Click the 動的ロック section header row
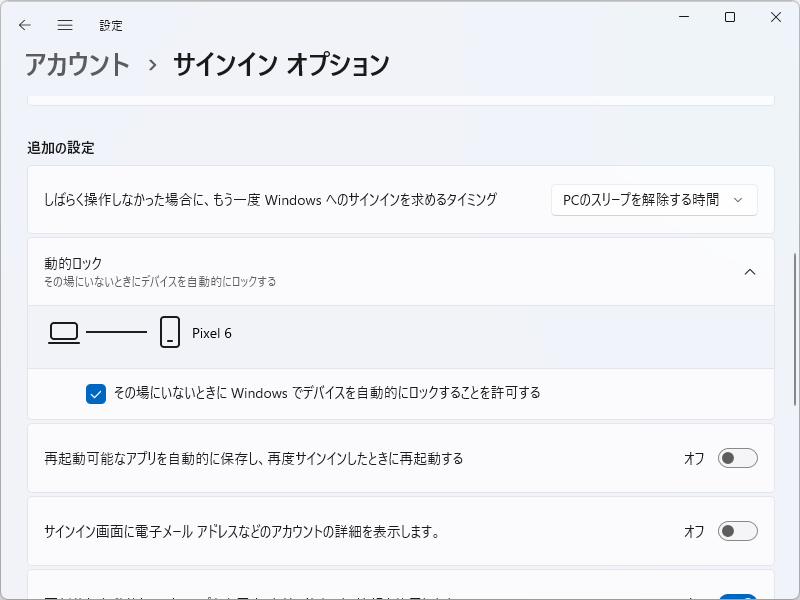 click(400, 271)
